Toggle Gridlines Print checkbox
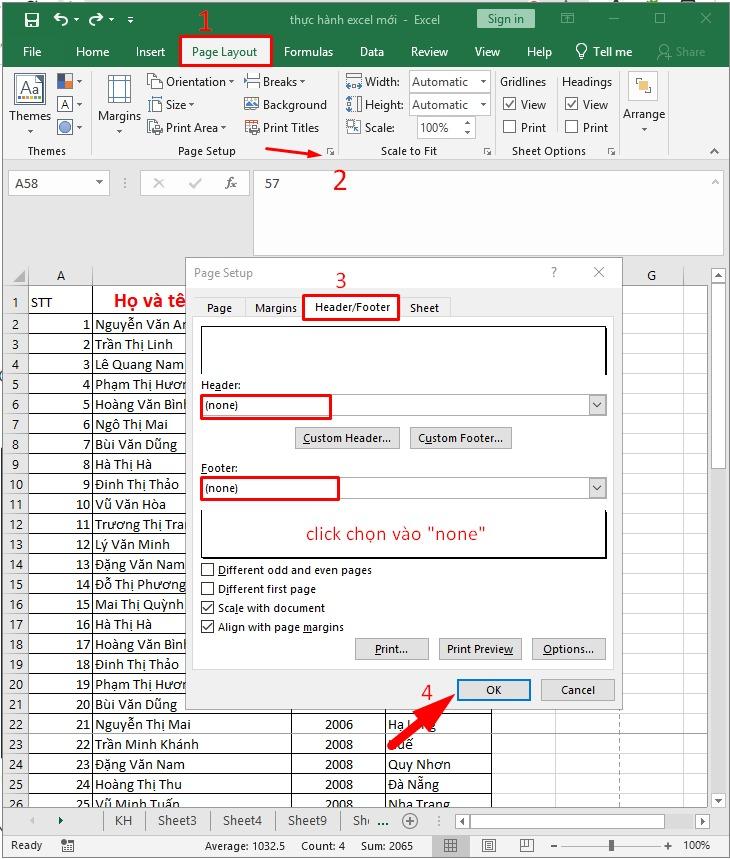Viewport: 730px width, 859px height. click(509, 127)
